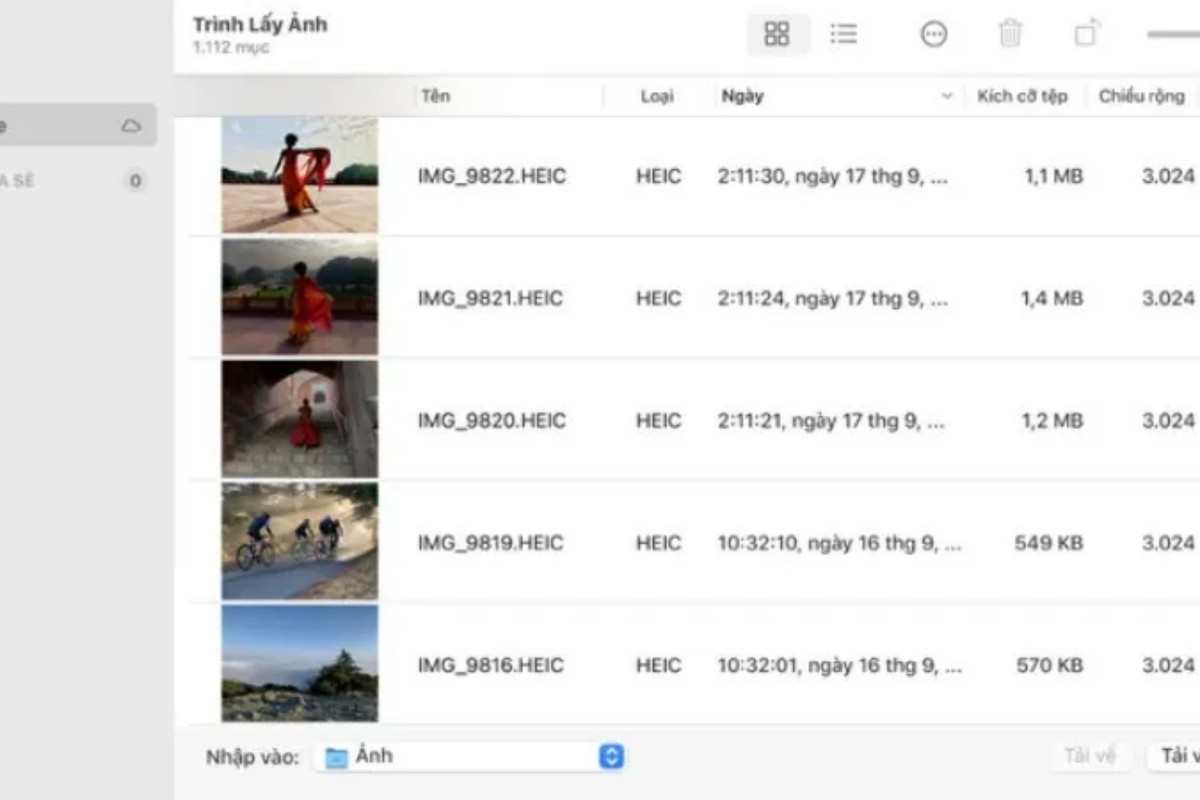Click the shared count badge 0

135,181
